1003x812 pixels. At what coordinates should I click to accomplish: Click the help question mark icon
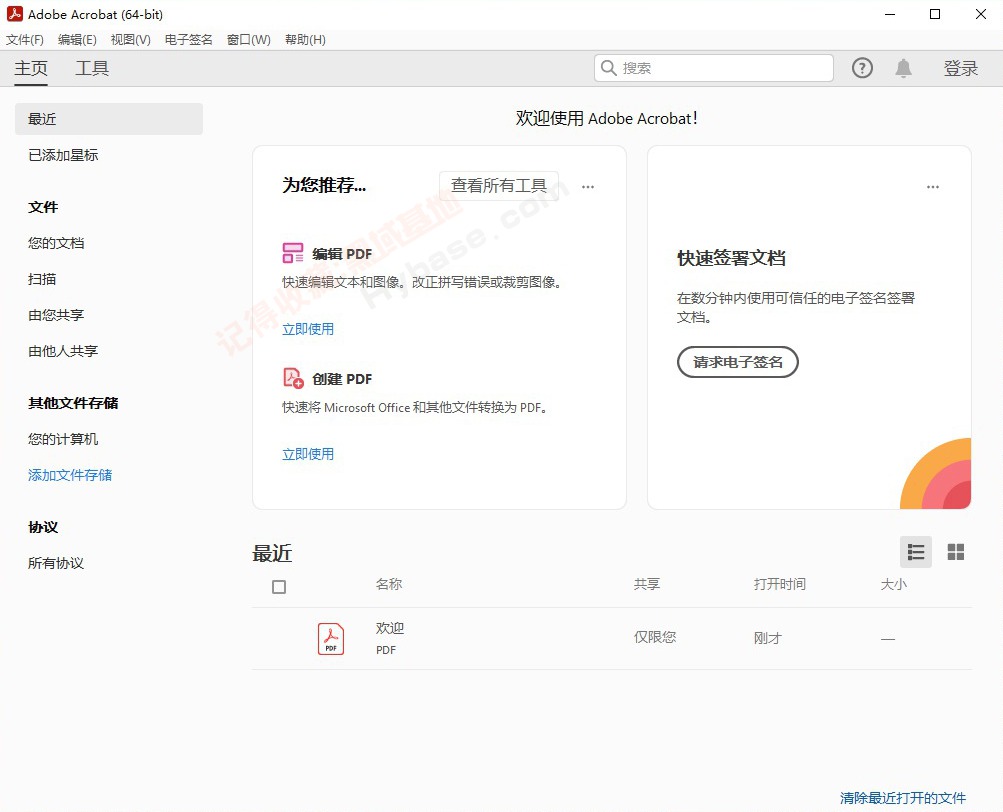coord(862,68)
